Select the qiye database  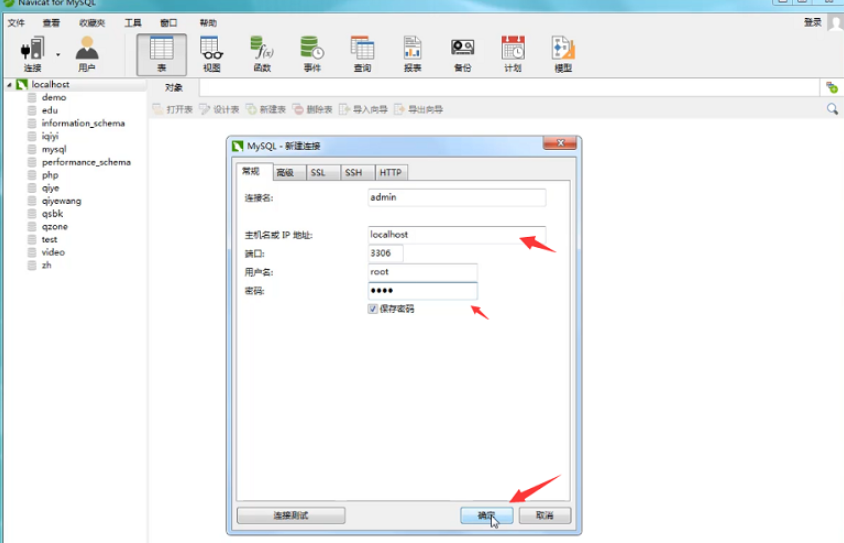click(x=50, y=188)
